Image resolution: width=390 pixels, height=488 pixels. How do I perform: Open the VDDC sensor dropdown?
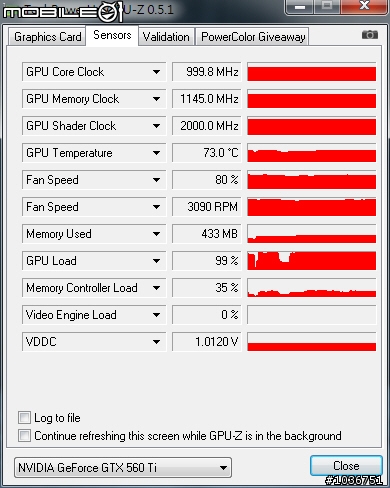click(x=156, y=342)
